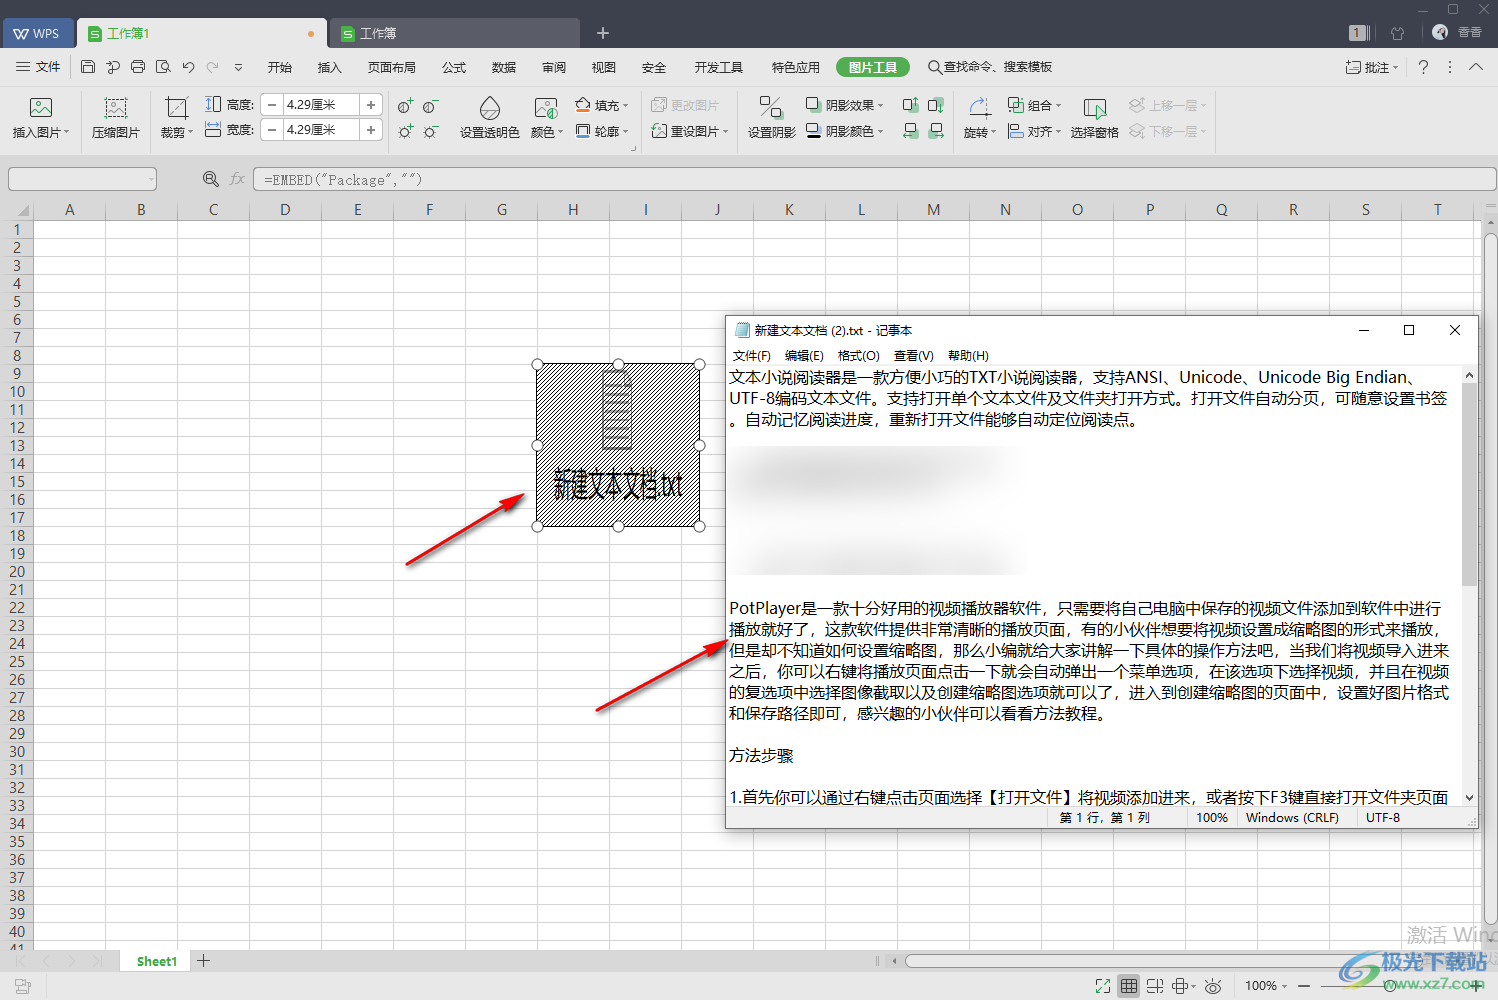Click Set Transparent Color (设置透明色)
This screenshot has width=1498, height=1000.
pyautogui.click(x=490, y=117)
